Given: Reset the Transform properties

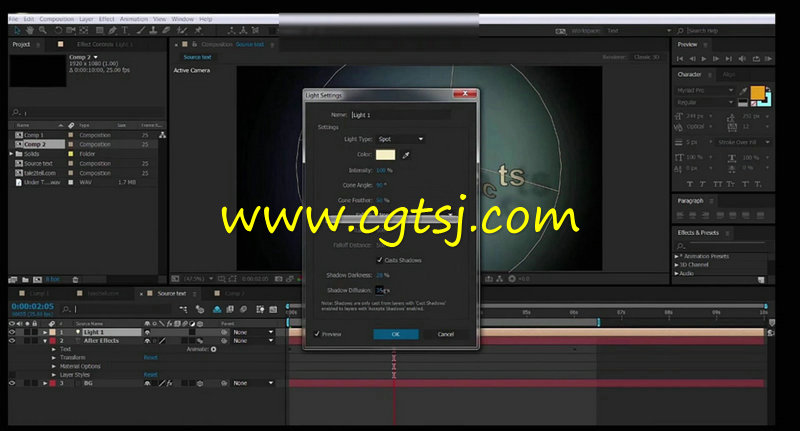Looking at the screenshot, I should (x=151, y=358).
